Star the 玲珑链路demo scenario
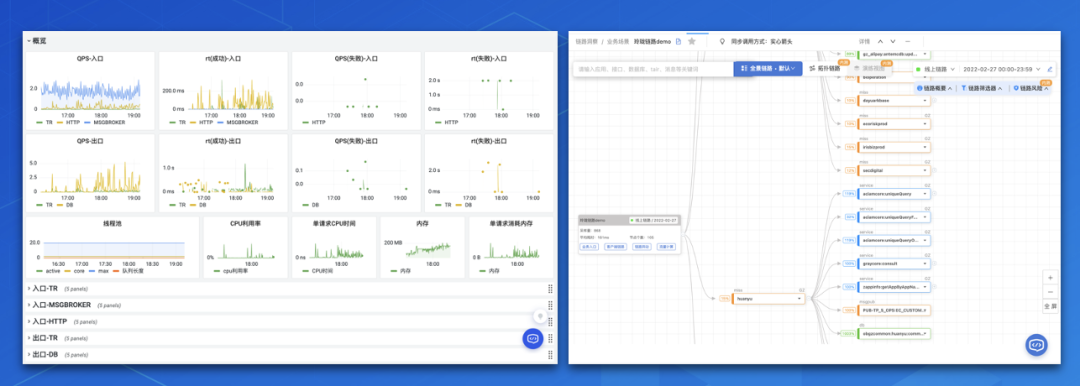1080x386 pixels. (x=692, y=41)
